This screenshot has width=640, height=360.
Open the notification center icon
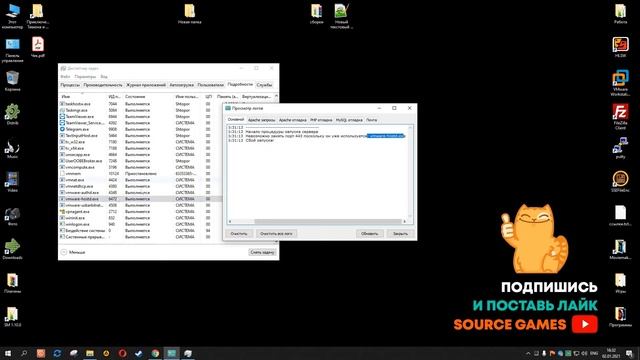tap(629, 353)
